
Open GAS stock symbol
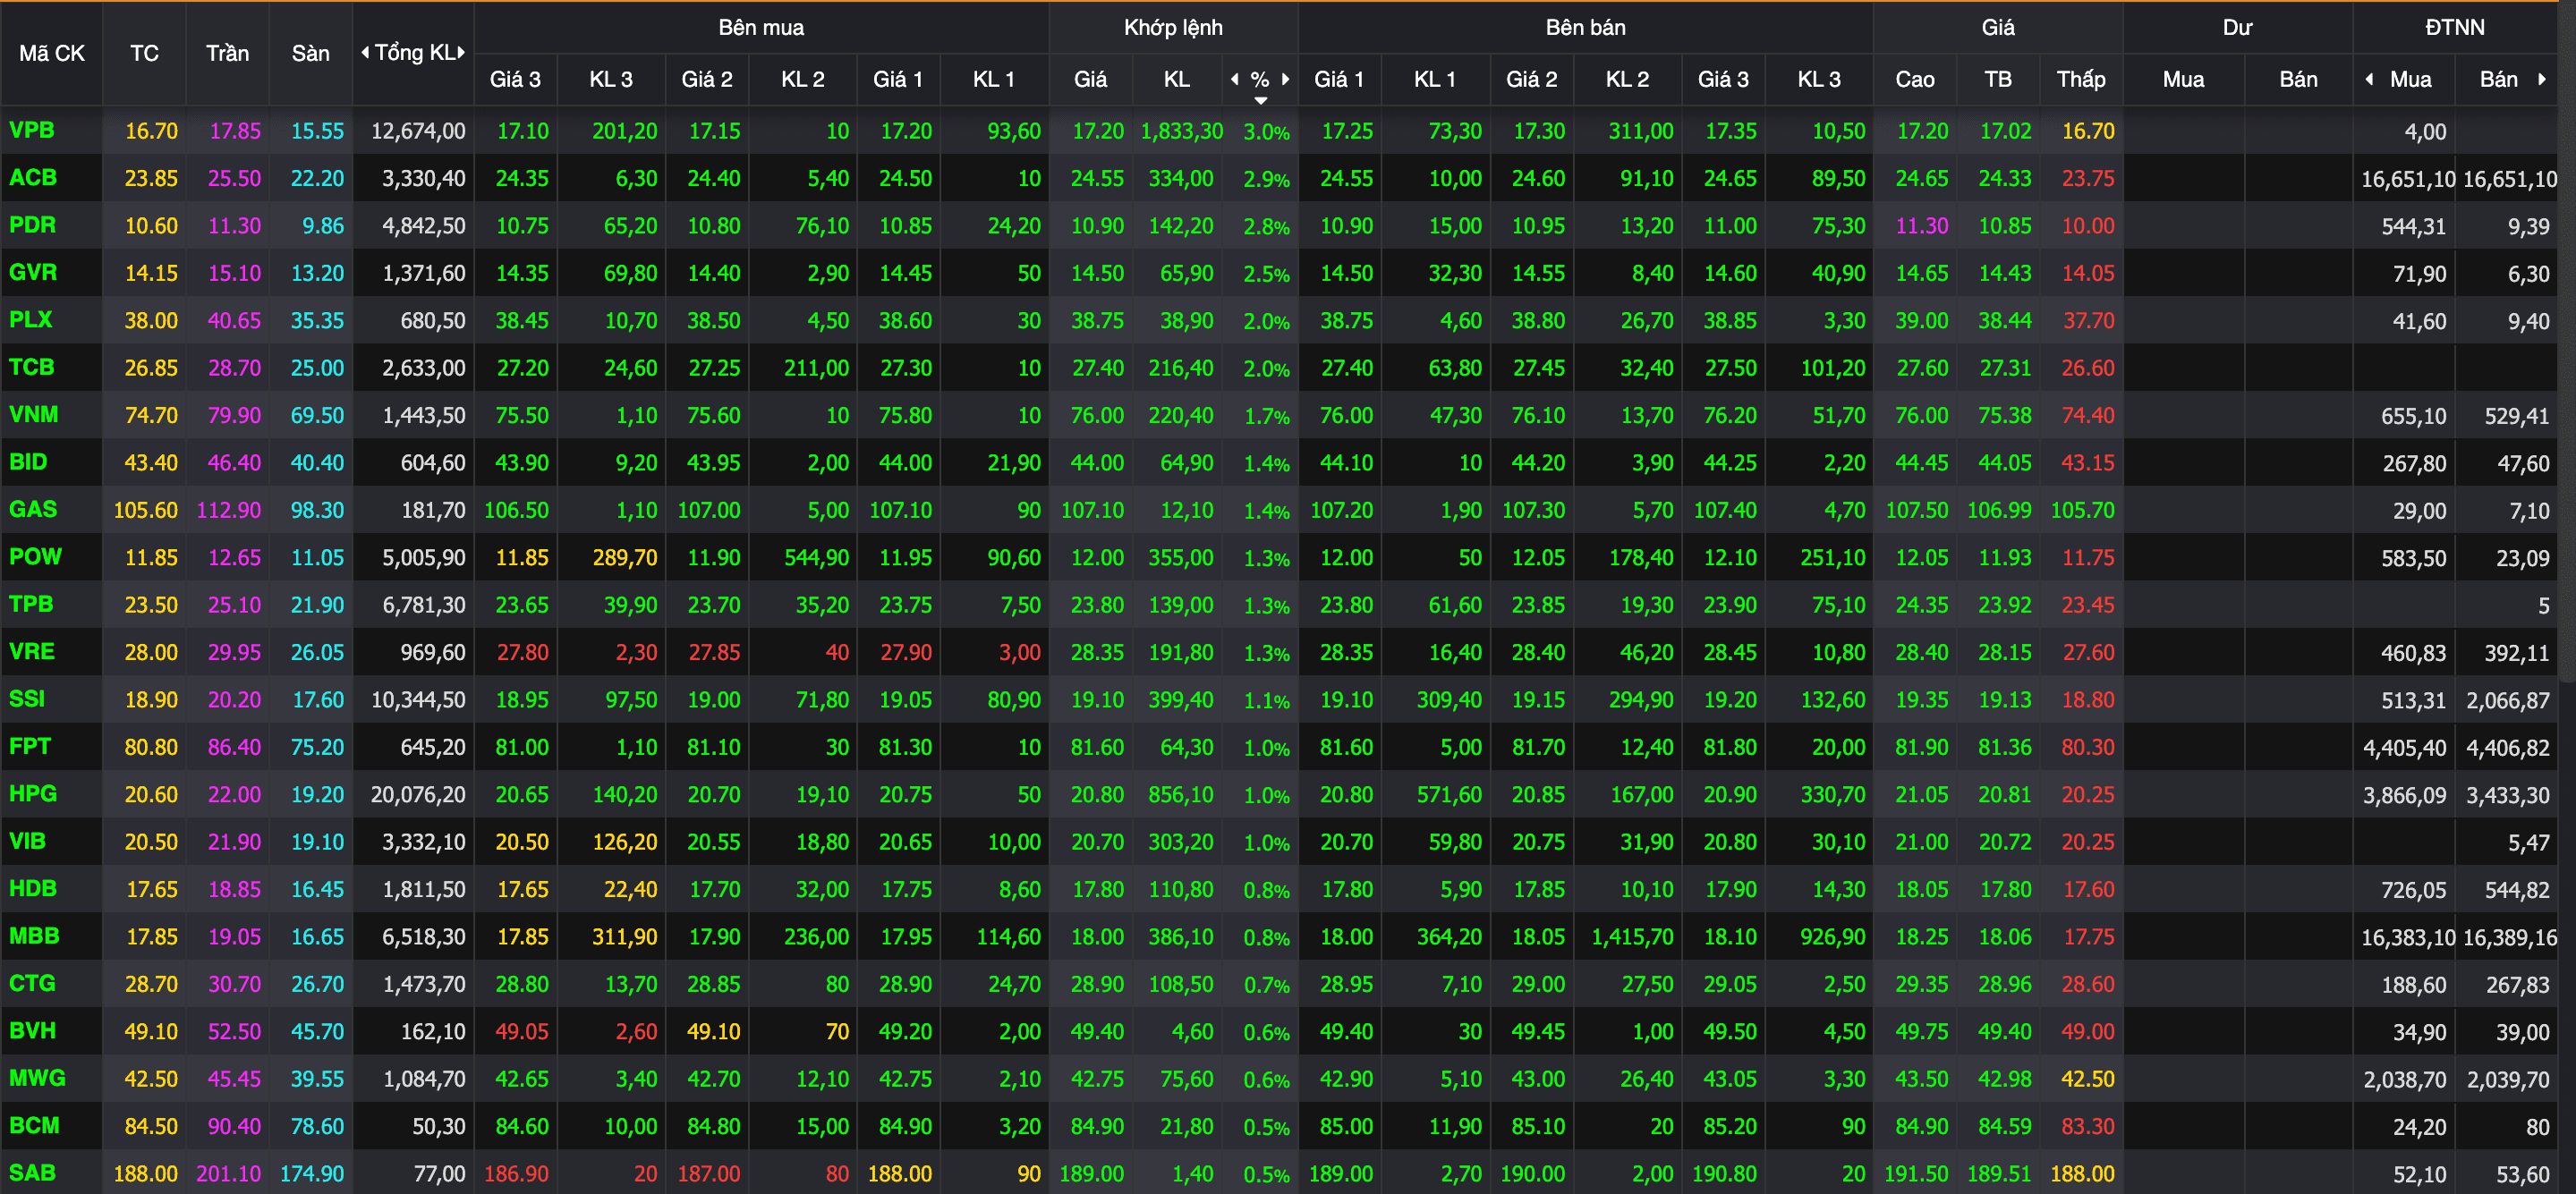click(x=33, y=509)
